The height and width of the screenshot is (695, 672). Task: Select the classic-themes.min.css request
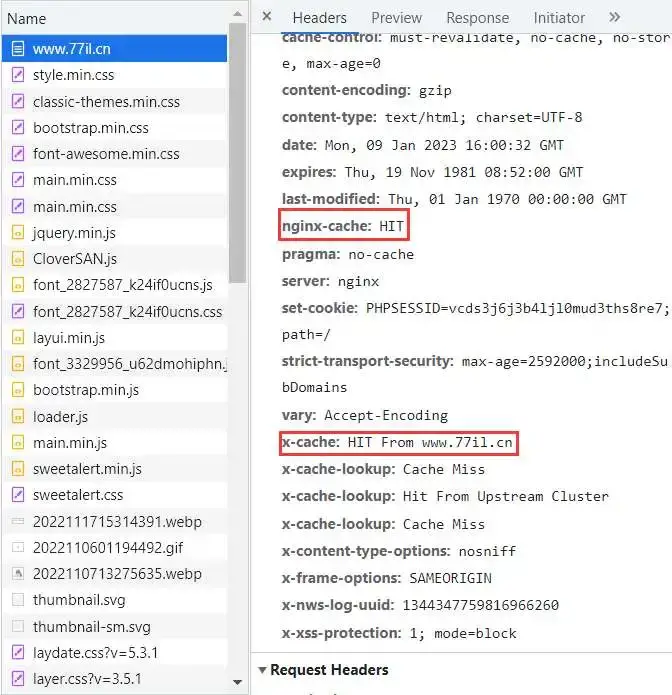click(x=106, y=102)
